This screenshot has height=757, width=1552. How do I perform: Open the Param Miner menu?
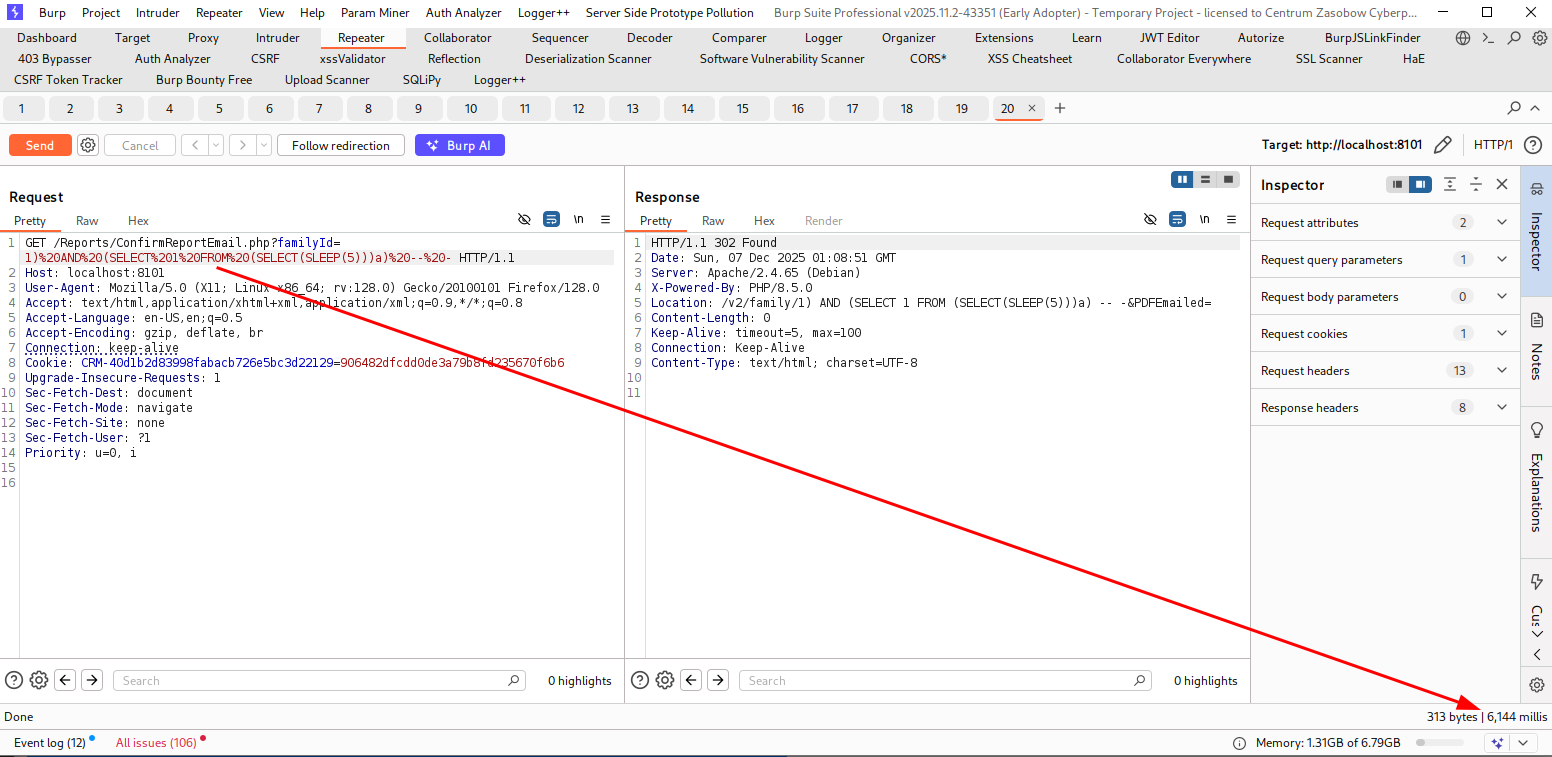tap(375, 13)
